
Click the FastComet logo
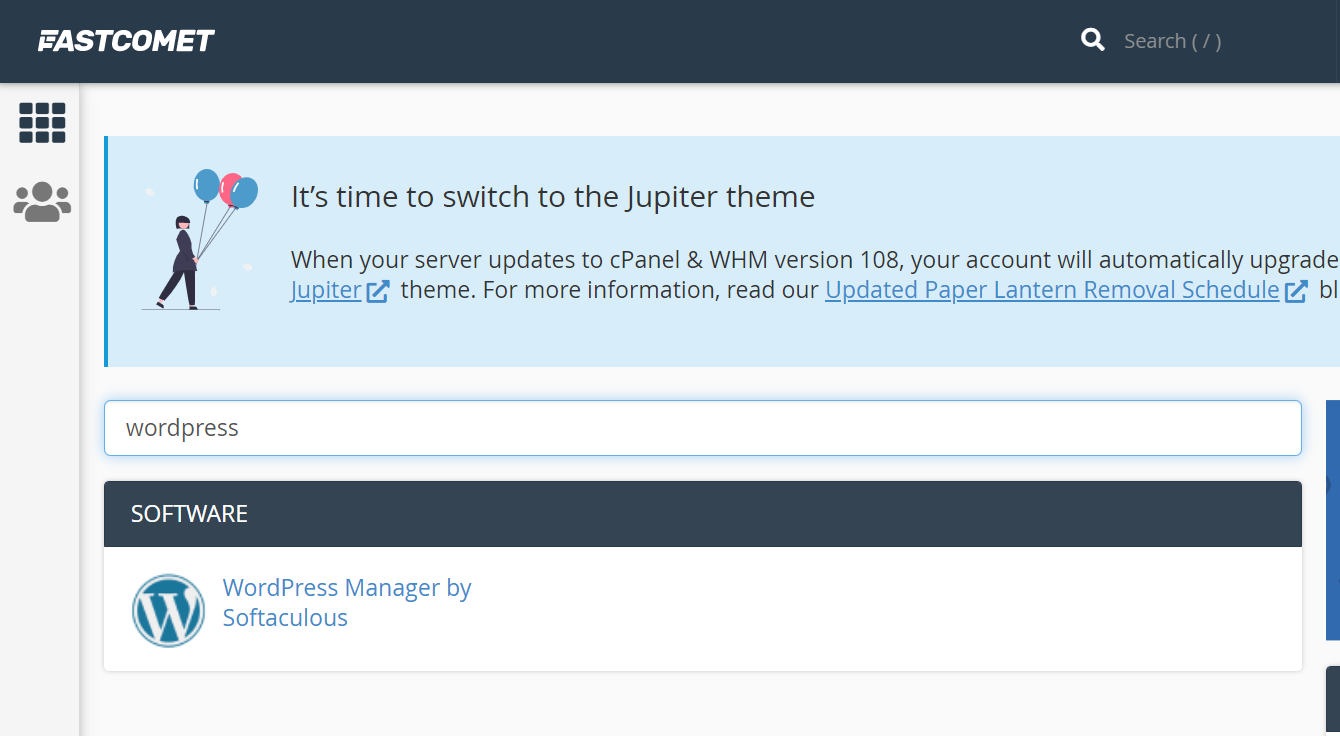(x=126, y=41)
